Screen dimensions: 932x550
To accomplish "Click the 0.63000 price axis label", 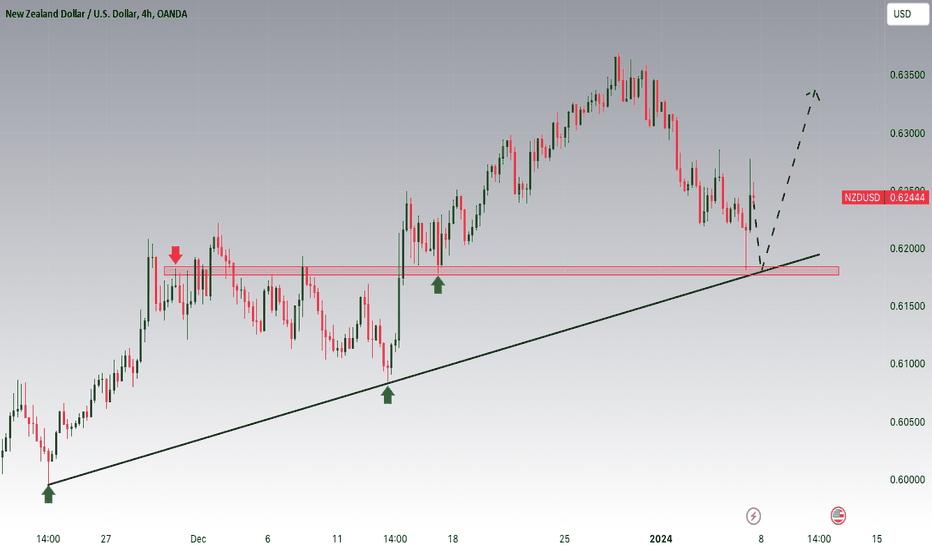I will click(x=907, y=133).
